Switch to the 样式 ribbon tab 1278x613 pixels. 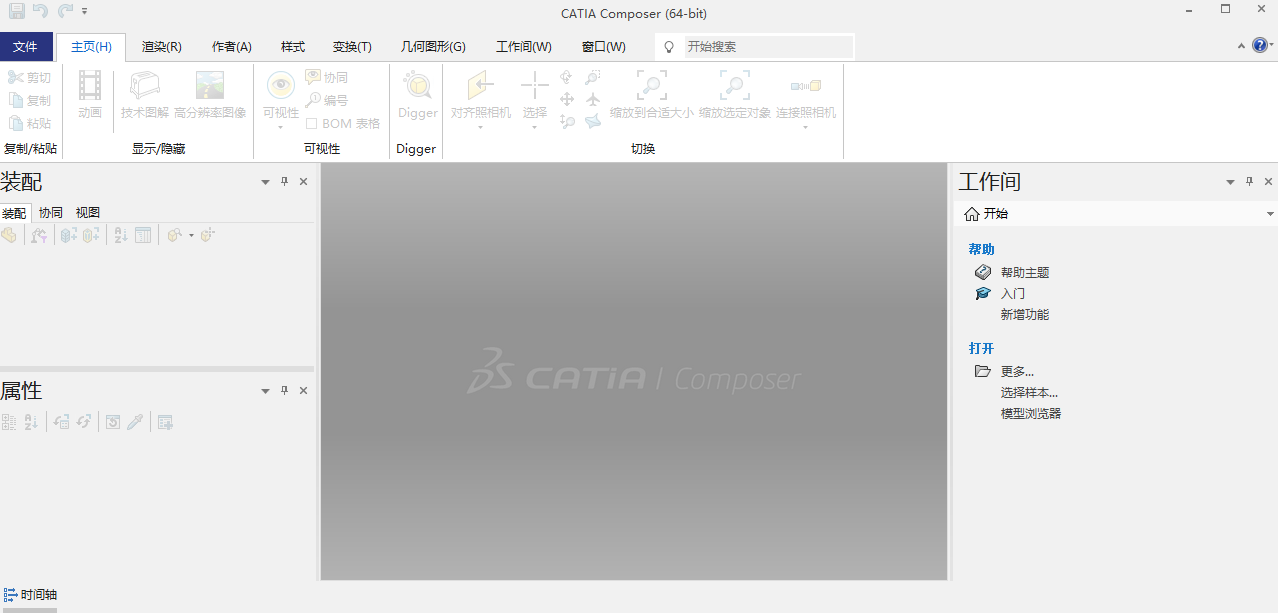point(293,47)
